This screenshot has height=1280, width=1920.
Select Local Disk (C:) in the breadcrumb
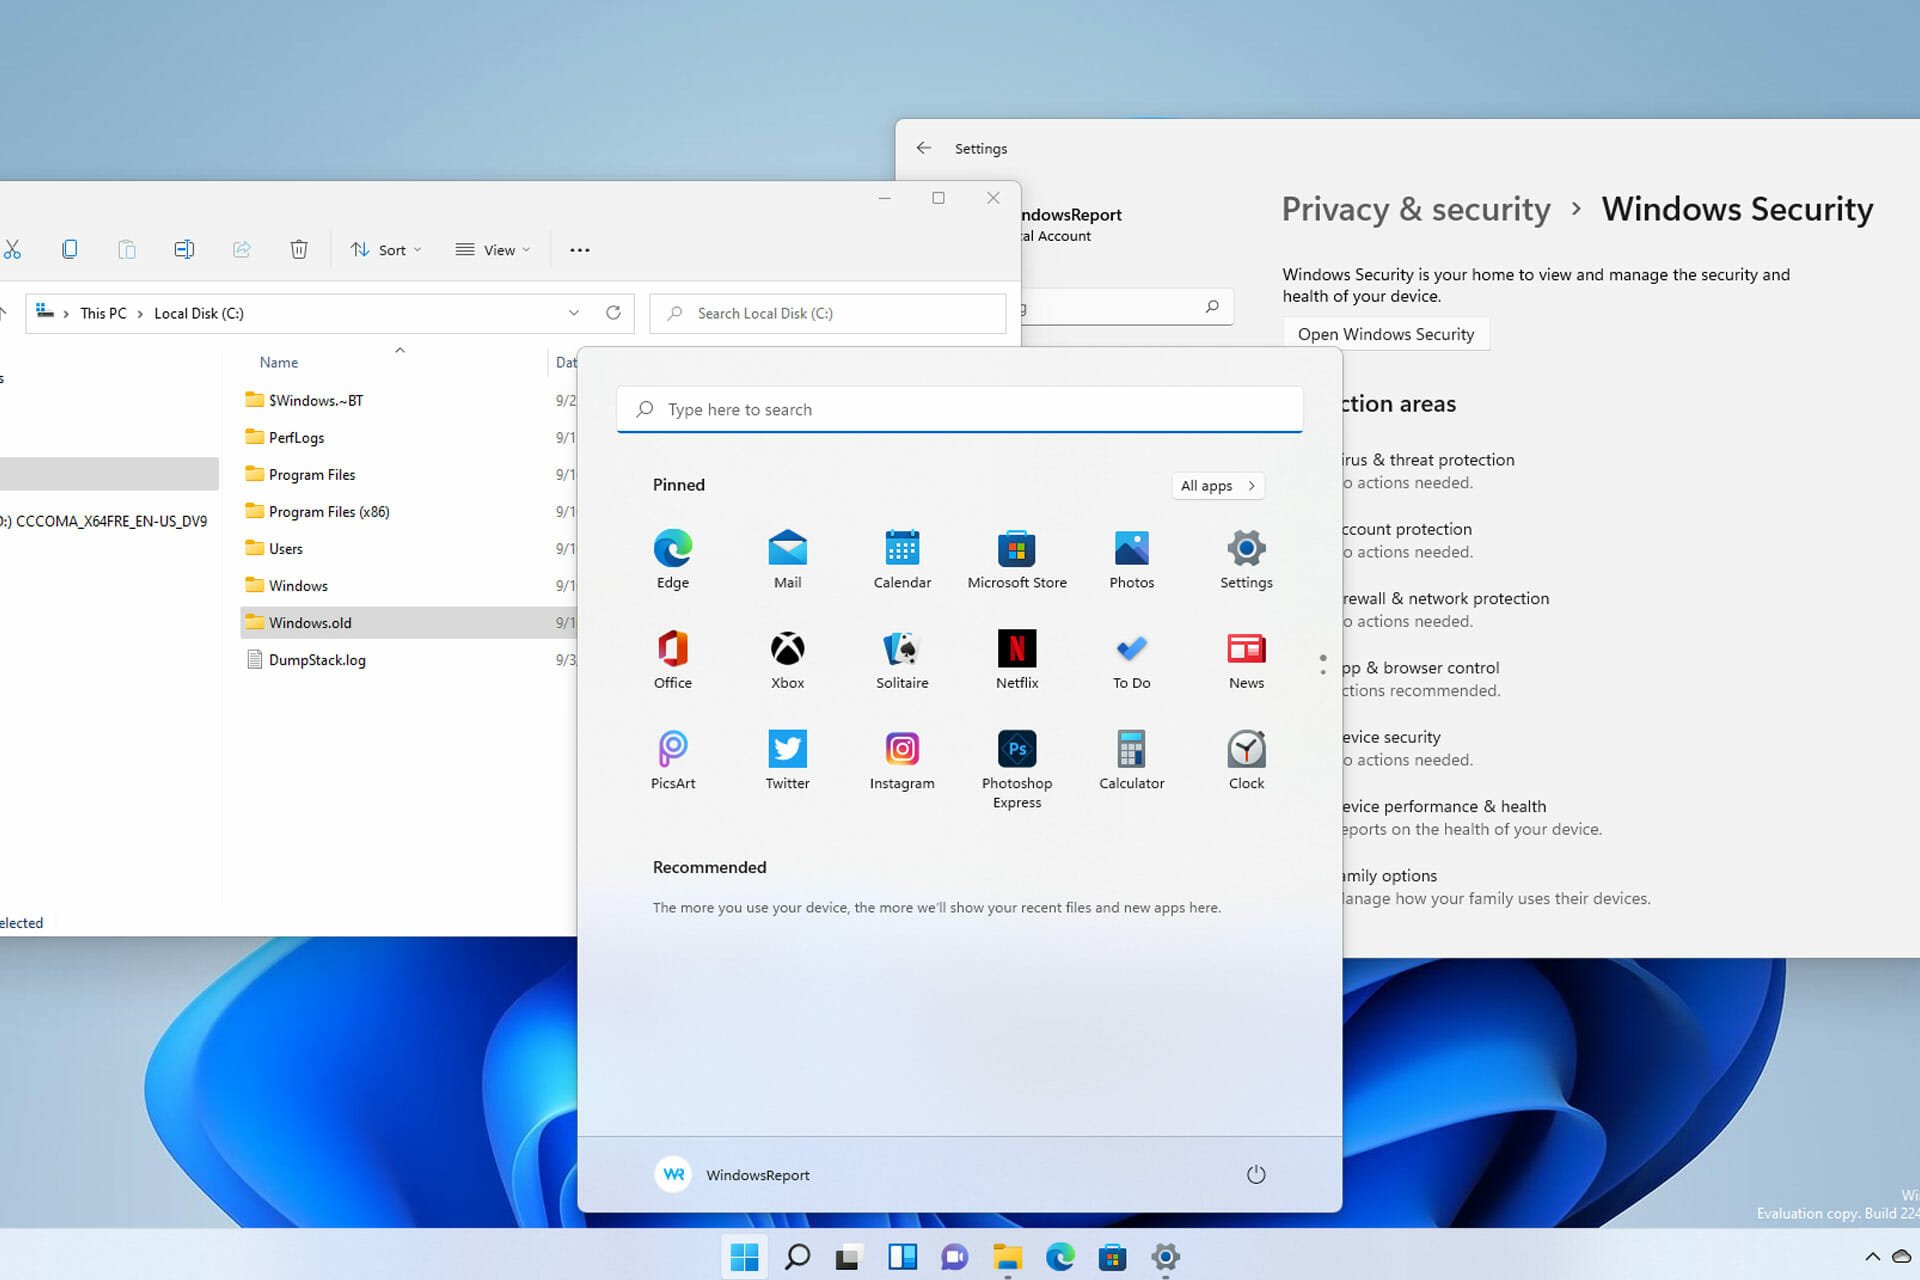pos(199,313)
